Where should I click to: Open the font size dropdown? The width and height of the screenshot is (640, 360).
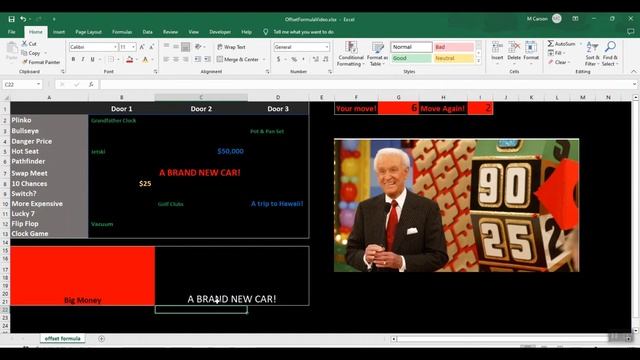(x=133, y=47)
